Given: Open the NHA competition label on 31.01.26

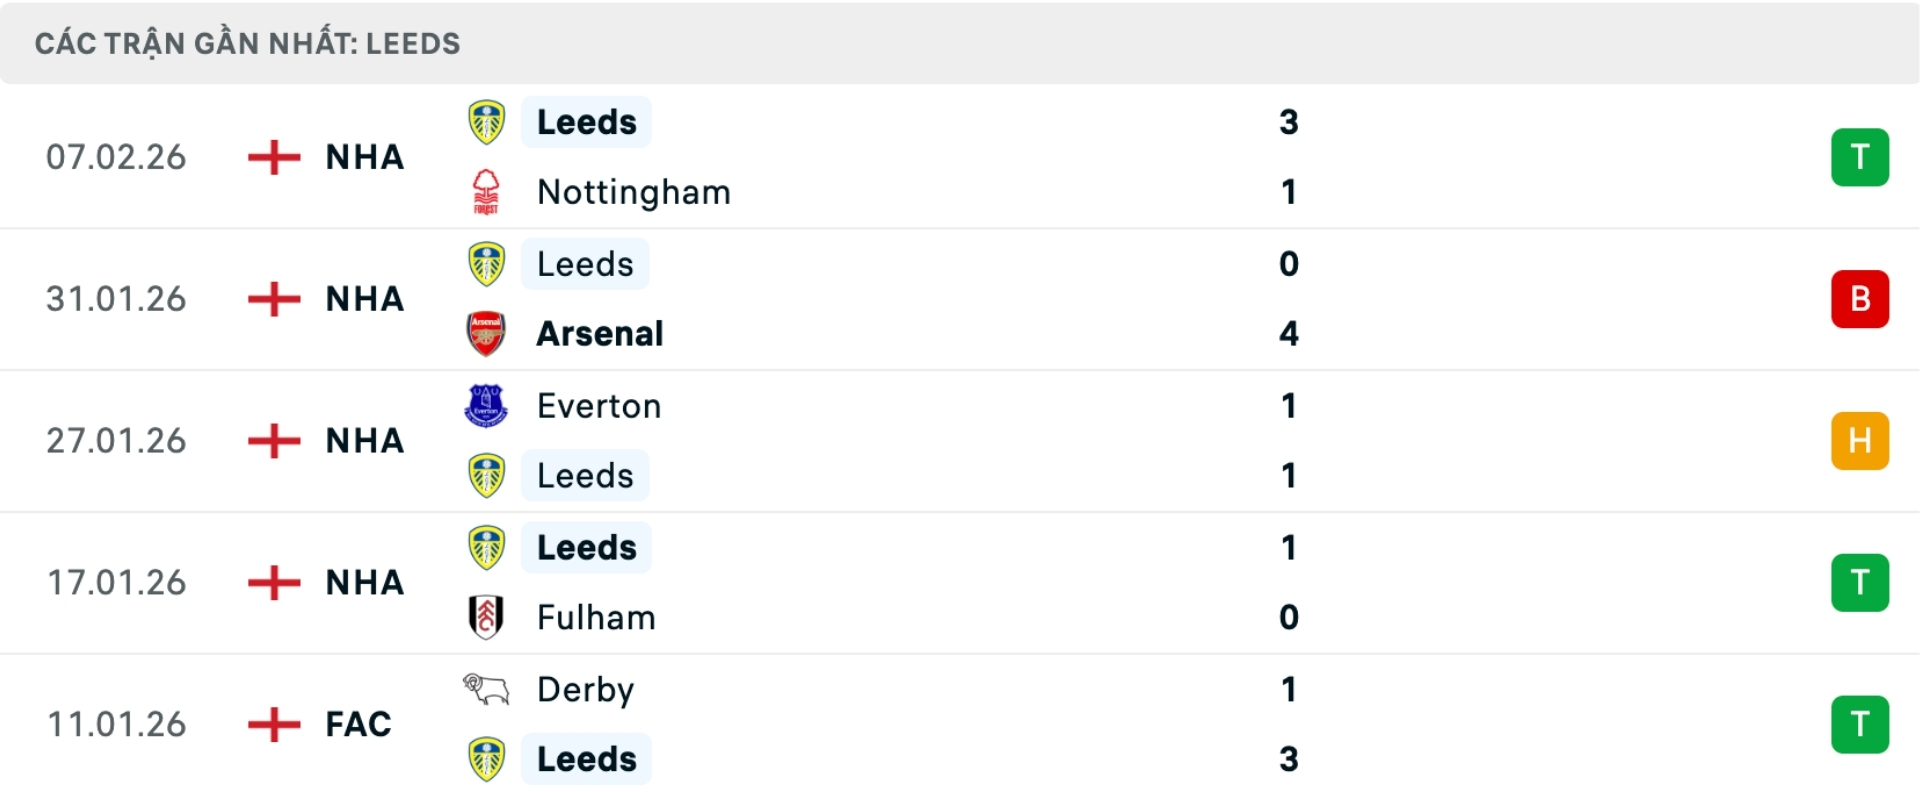Looking at the screenshot, I should pos(363,298).
